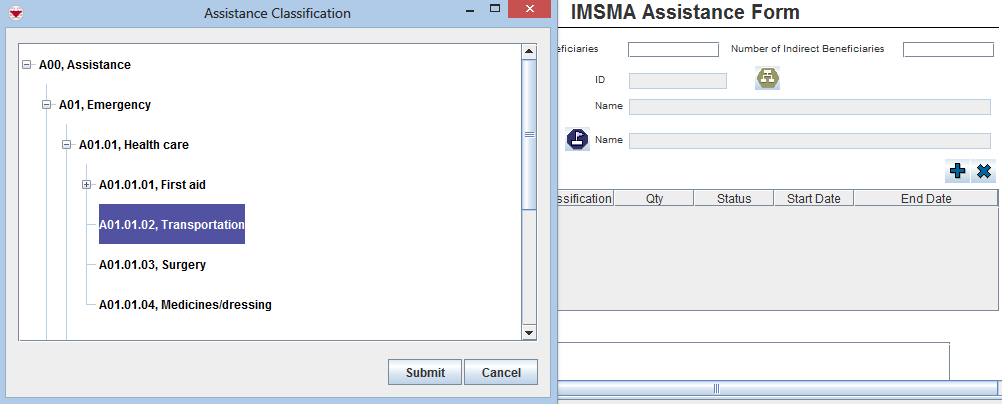Choose A01.01.04, Medicines/dressing item
The width and height of the screenshot is (1002, 404).
(x=185, y=305)
